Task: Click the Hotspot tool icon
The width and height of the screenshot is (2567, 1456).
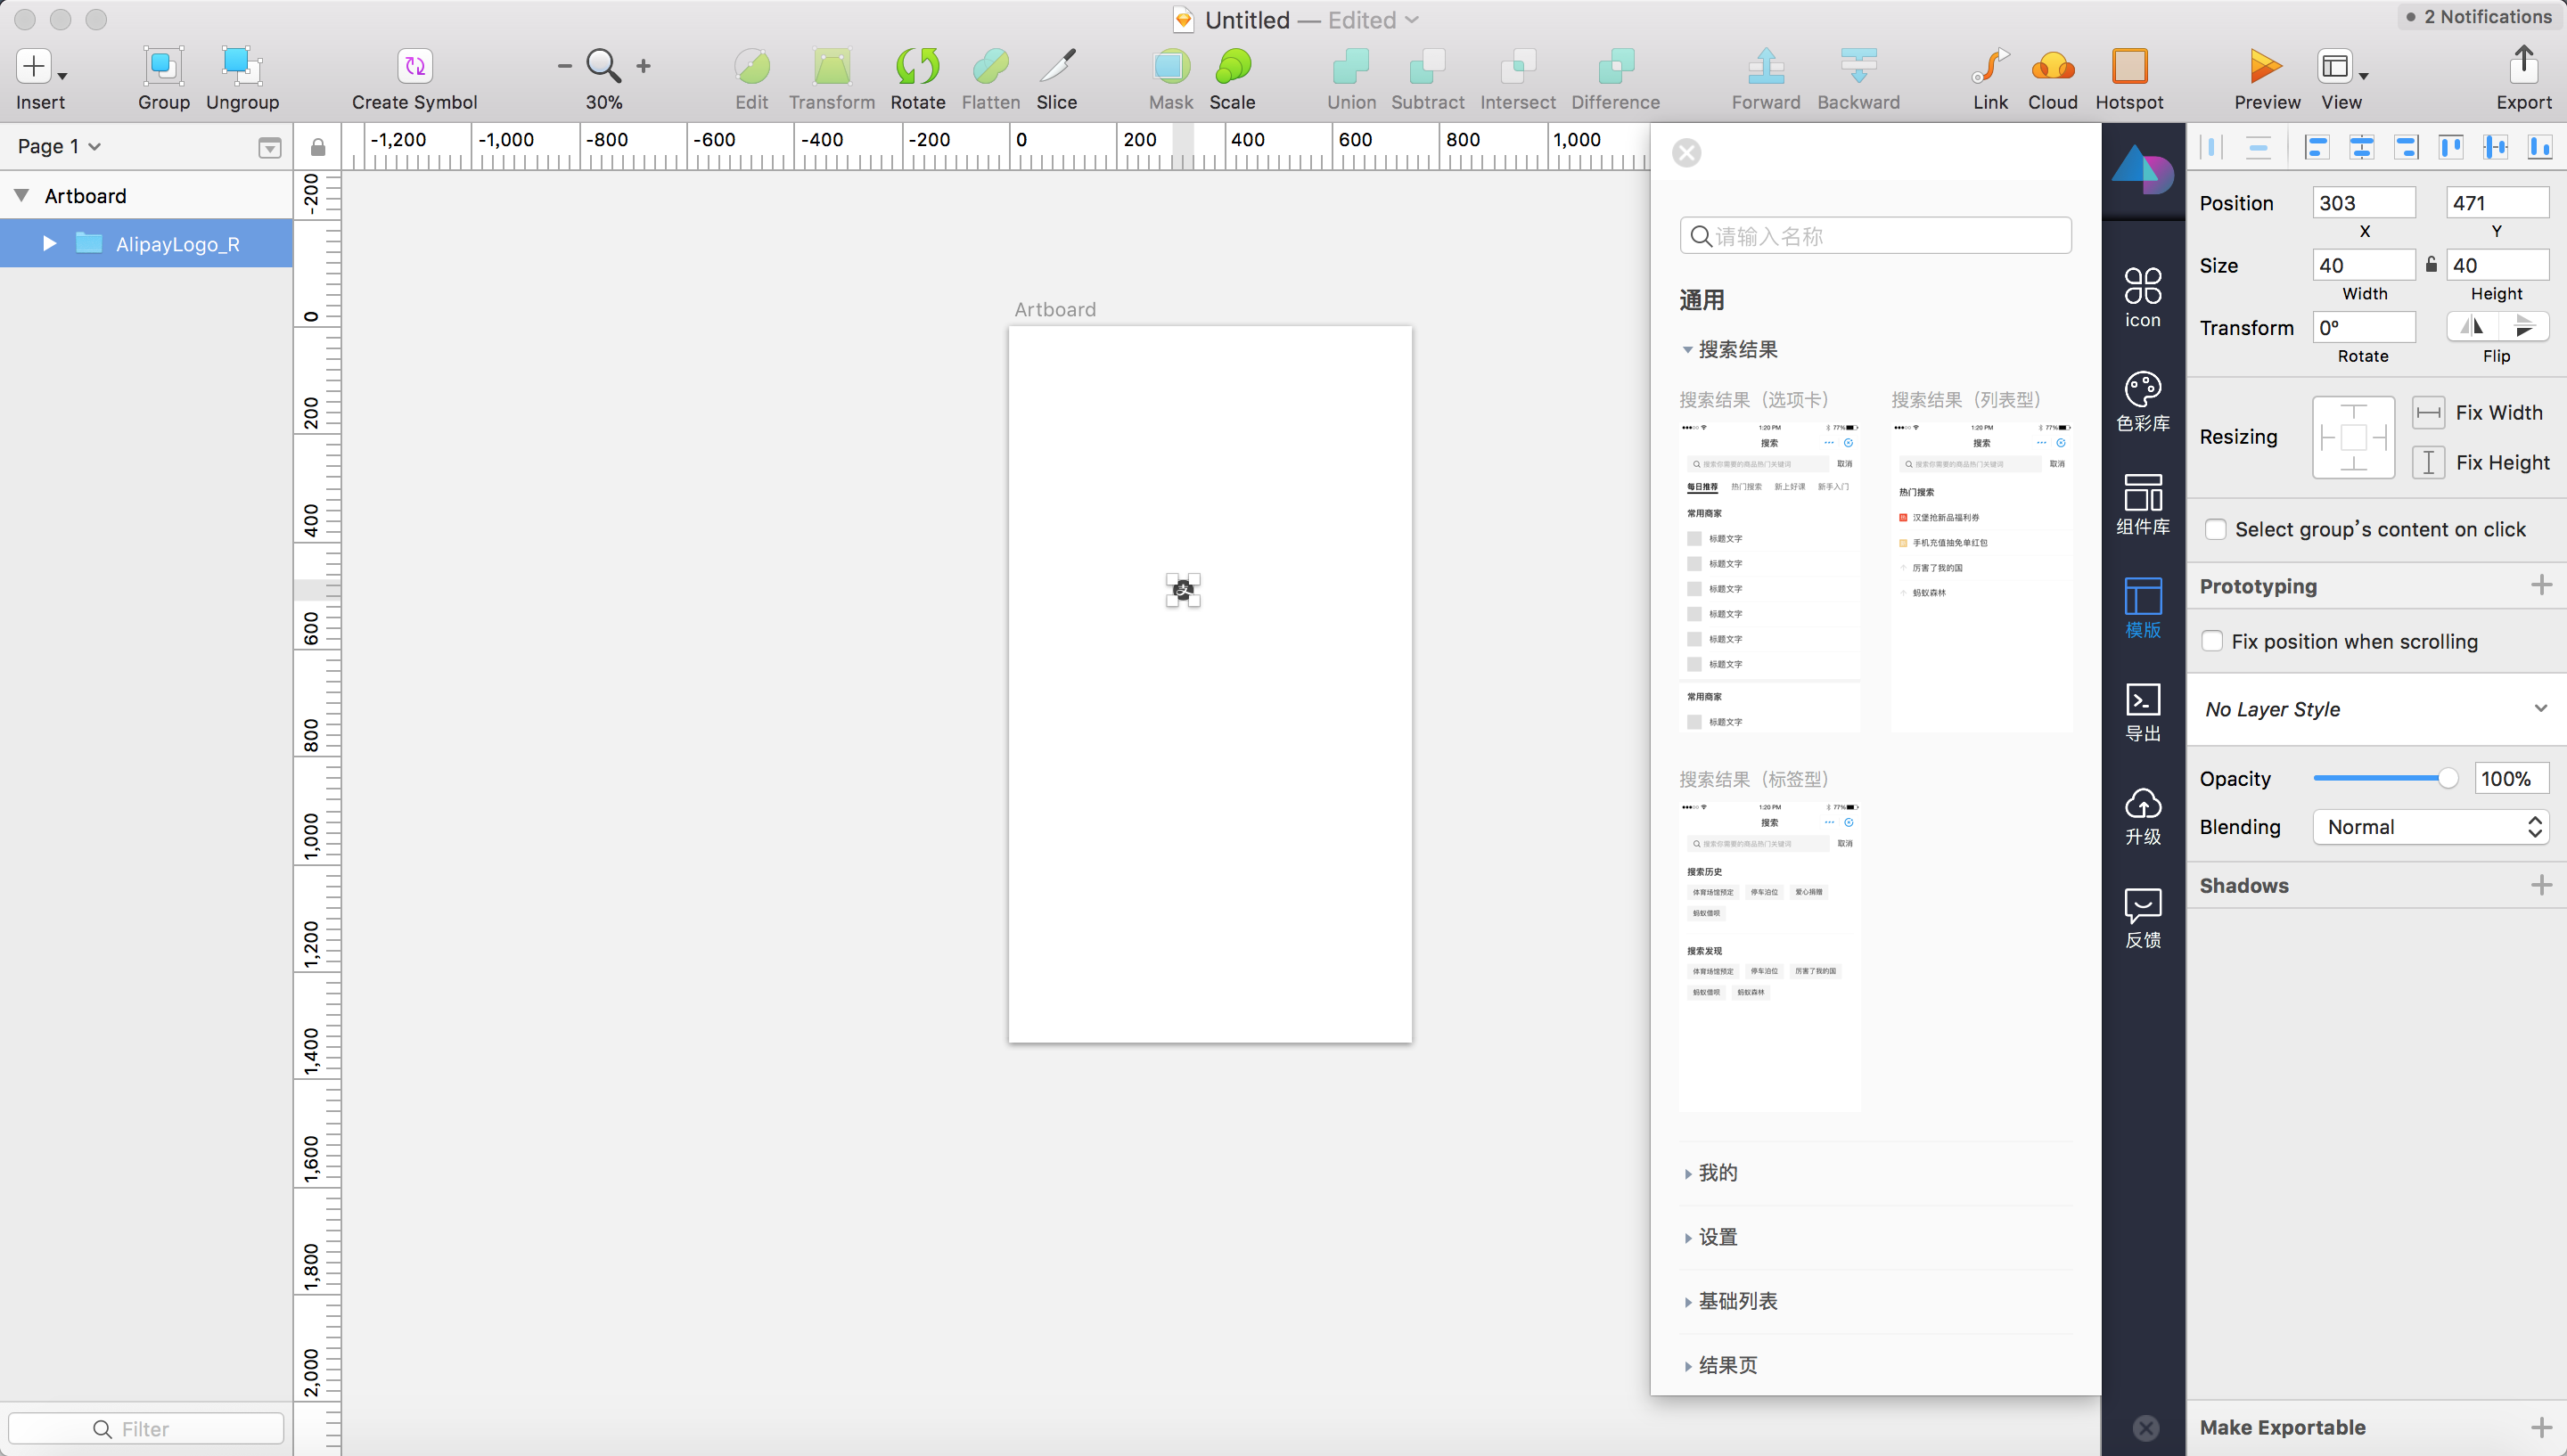Action: (x=2129, y=67)
